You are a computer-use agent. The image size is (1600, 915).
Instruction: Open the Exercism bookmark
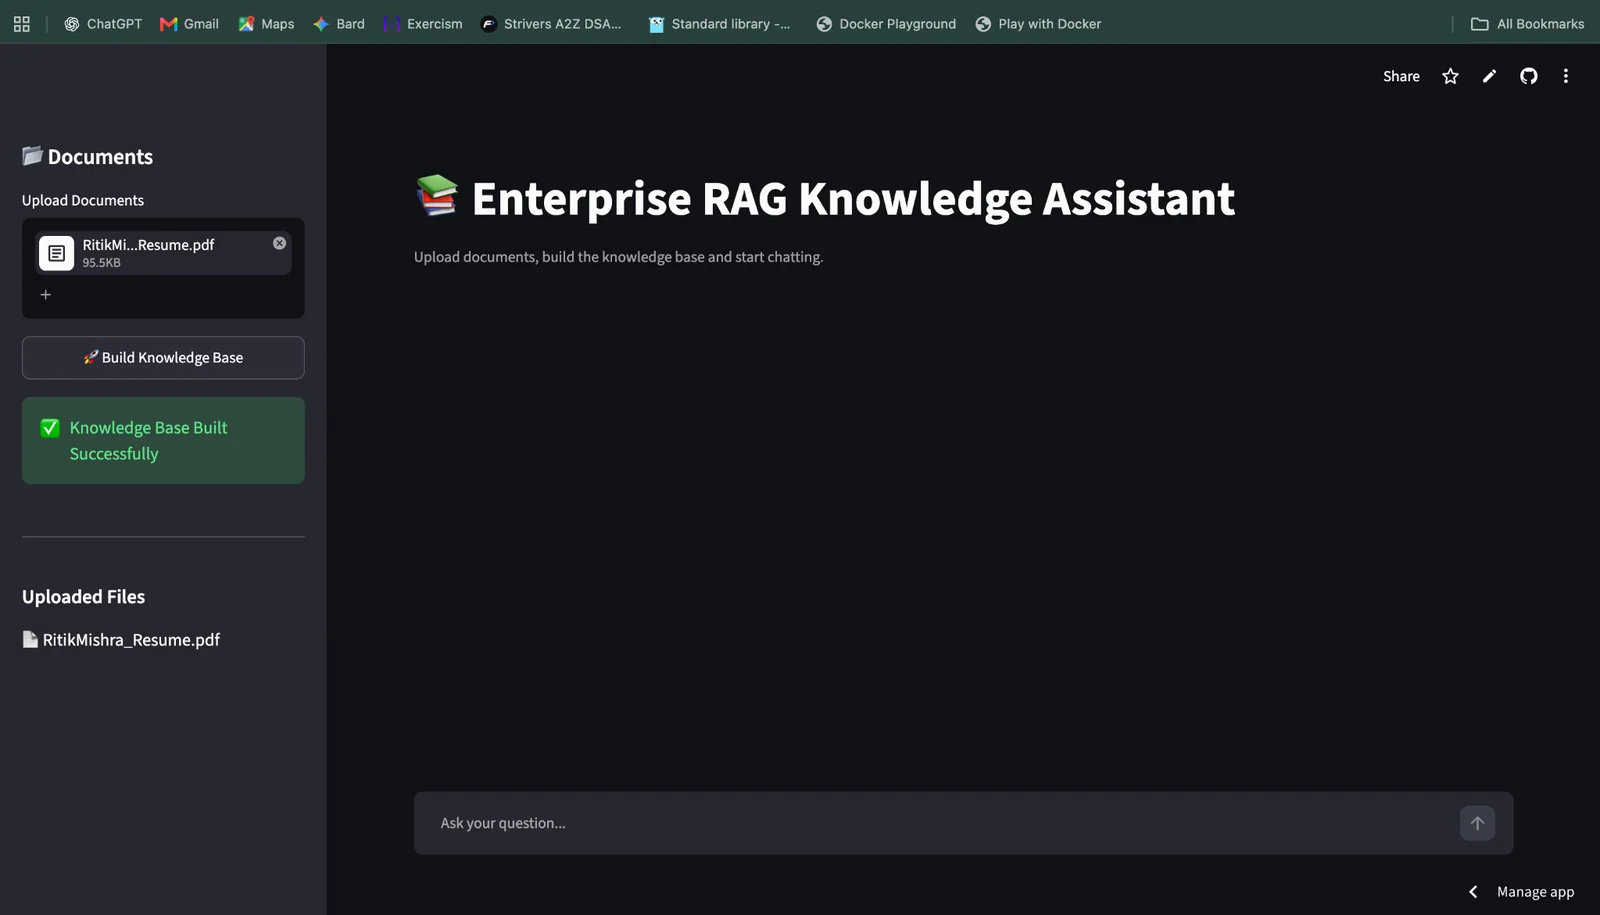423,24
